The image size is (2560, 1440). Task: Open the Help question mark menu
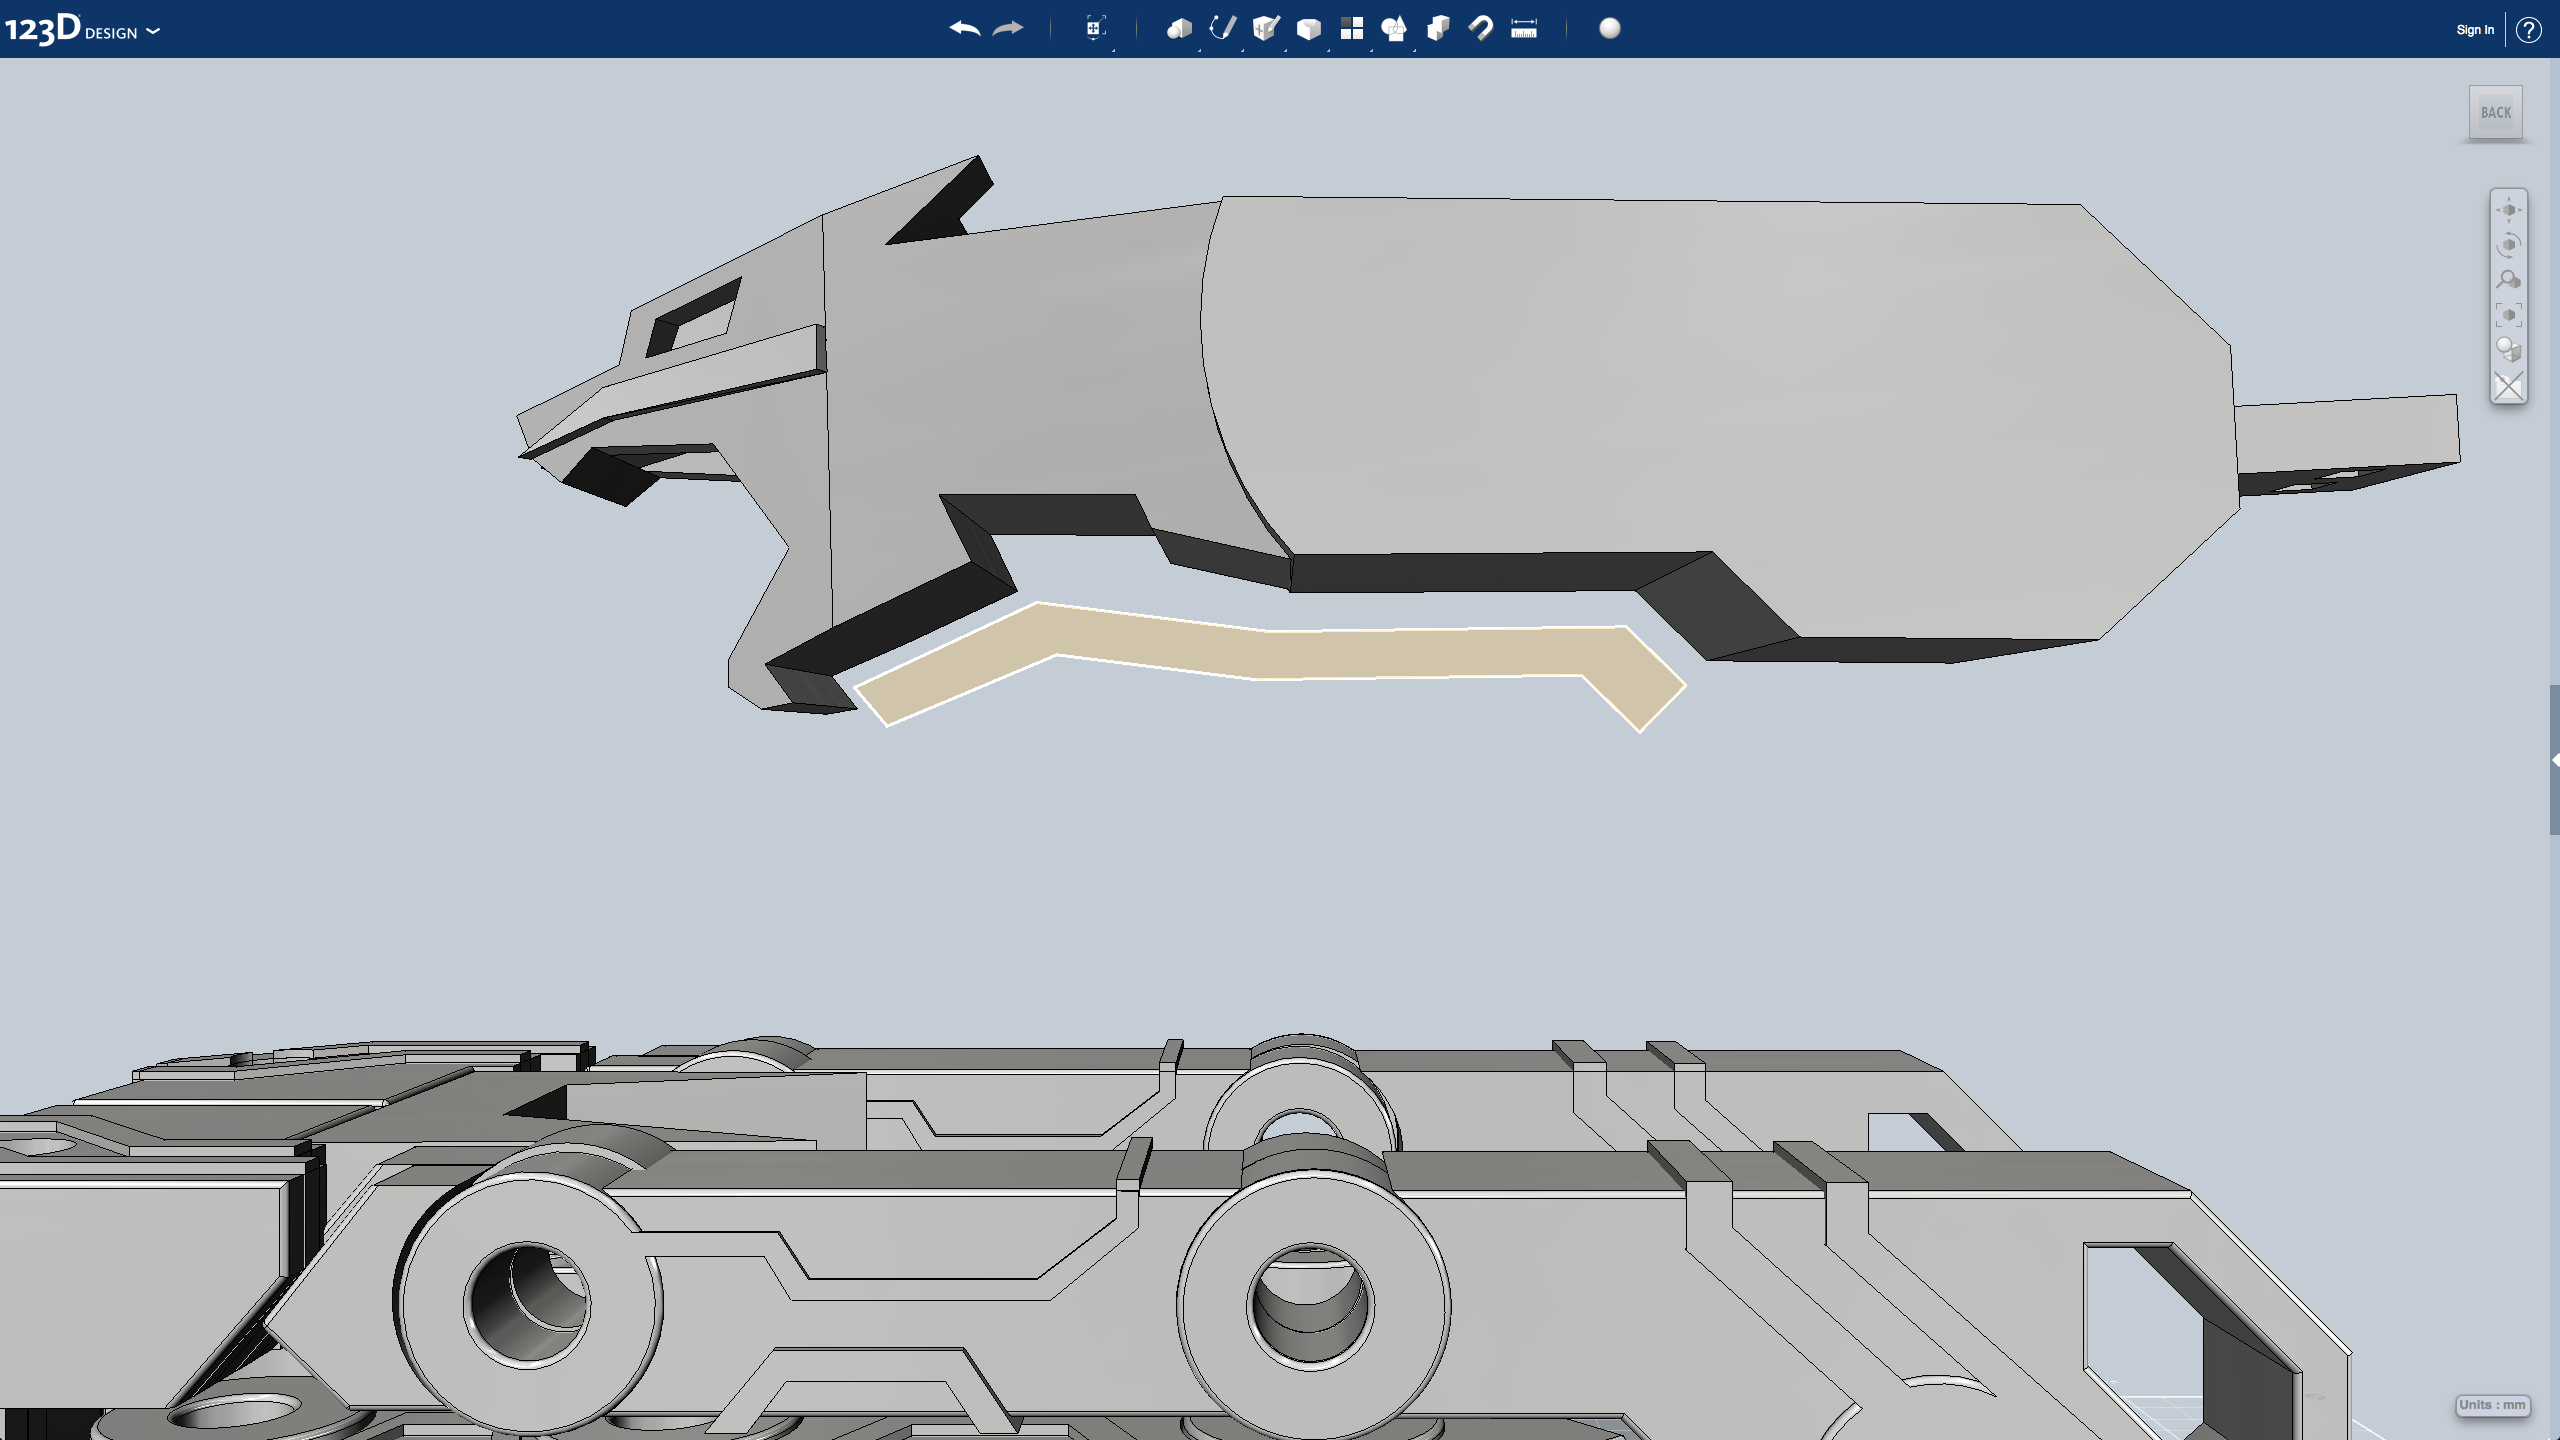tap(2531, 29)
